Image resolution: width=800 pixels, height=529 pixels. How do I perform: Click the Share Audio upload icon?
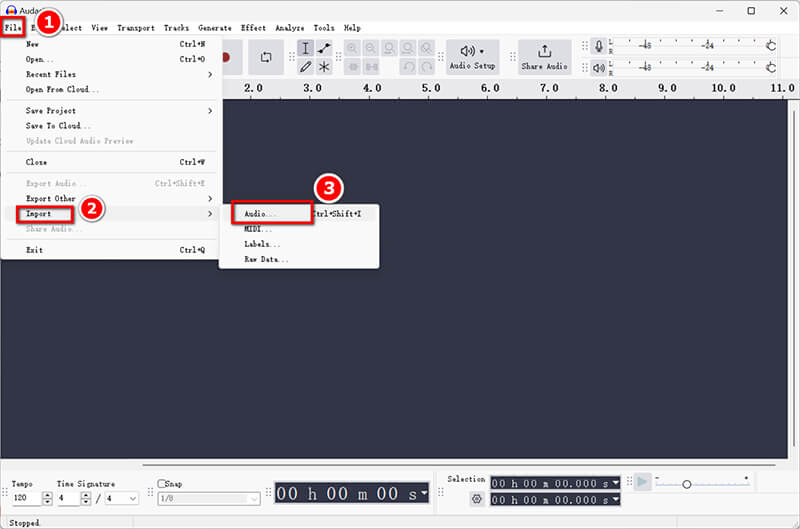coord(544,57)
